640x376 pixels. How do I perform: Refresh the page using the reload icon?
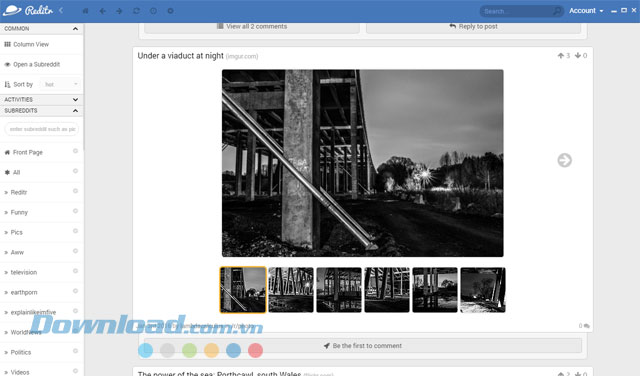(136, 11)
